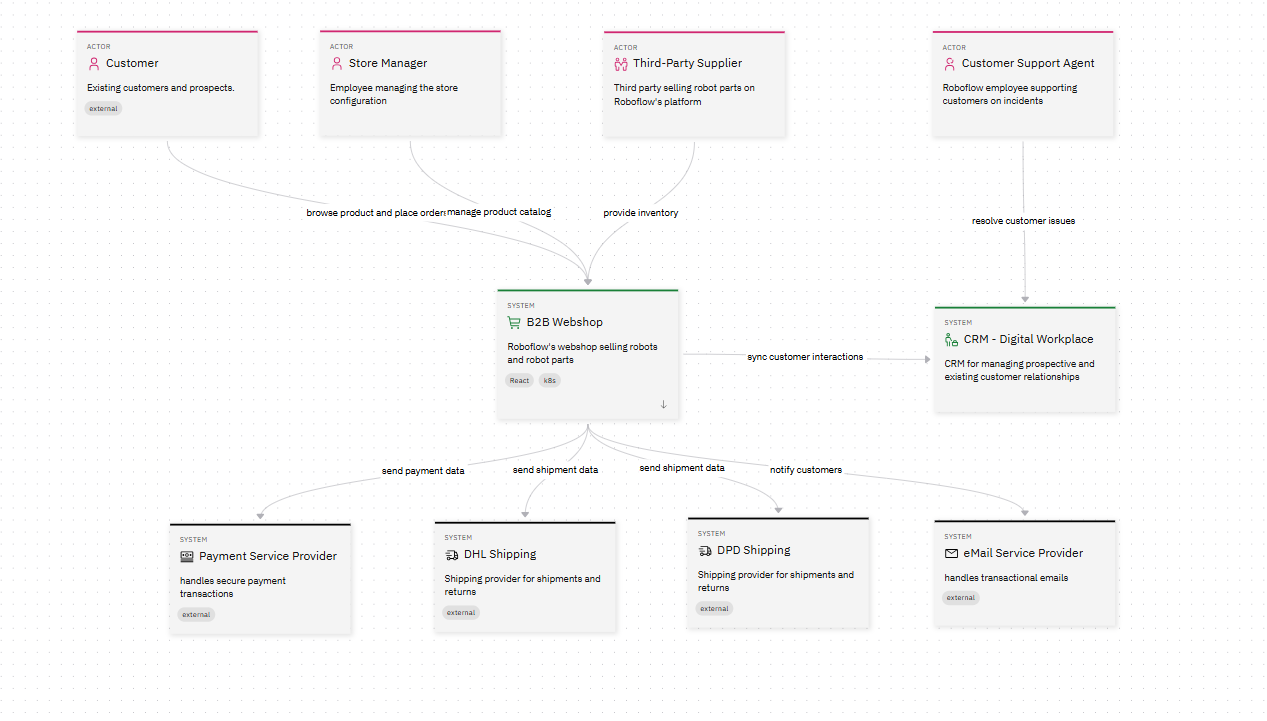Toggle the external tag on DPD Shipping
Screen dimensions: 1267x721
tap(714, 608)
